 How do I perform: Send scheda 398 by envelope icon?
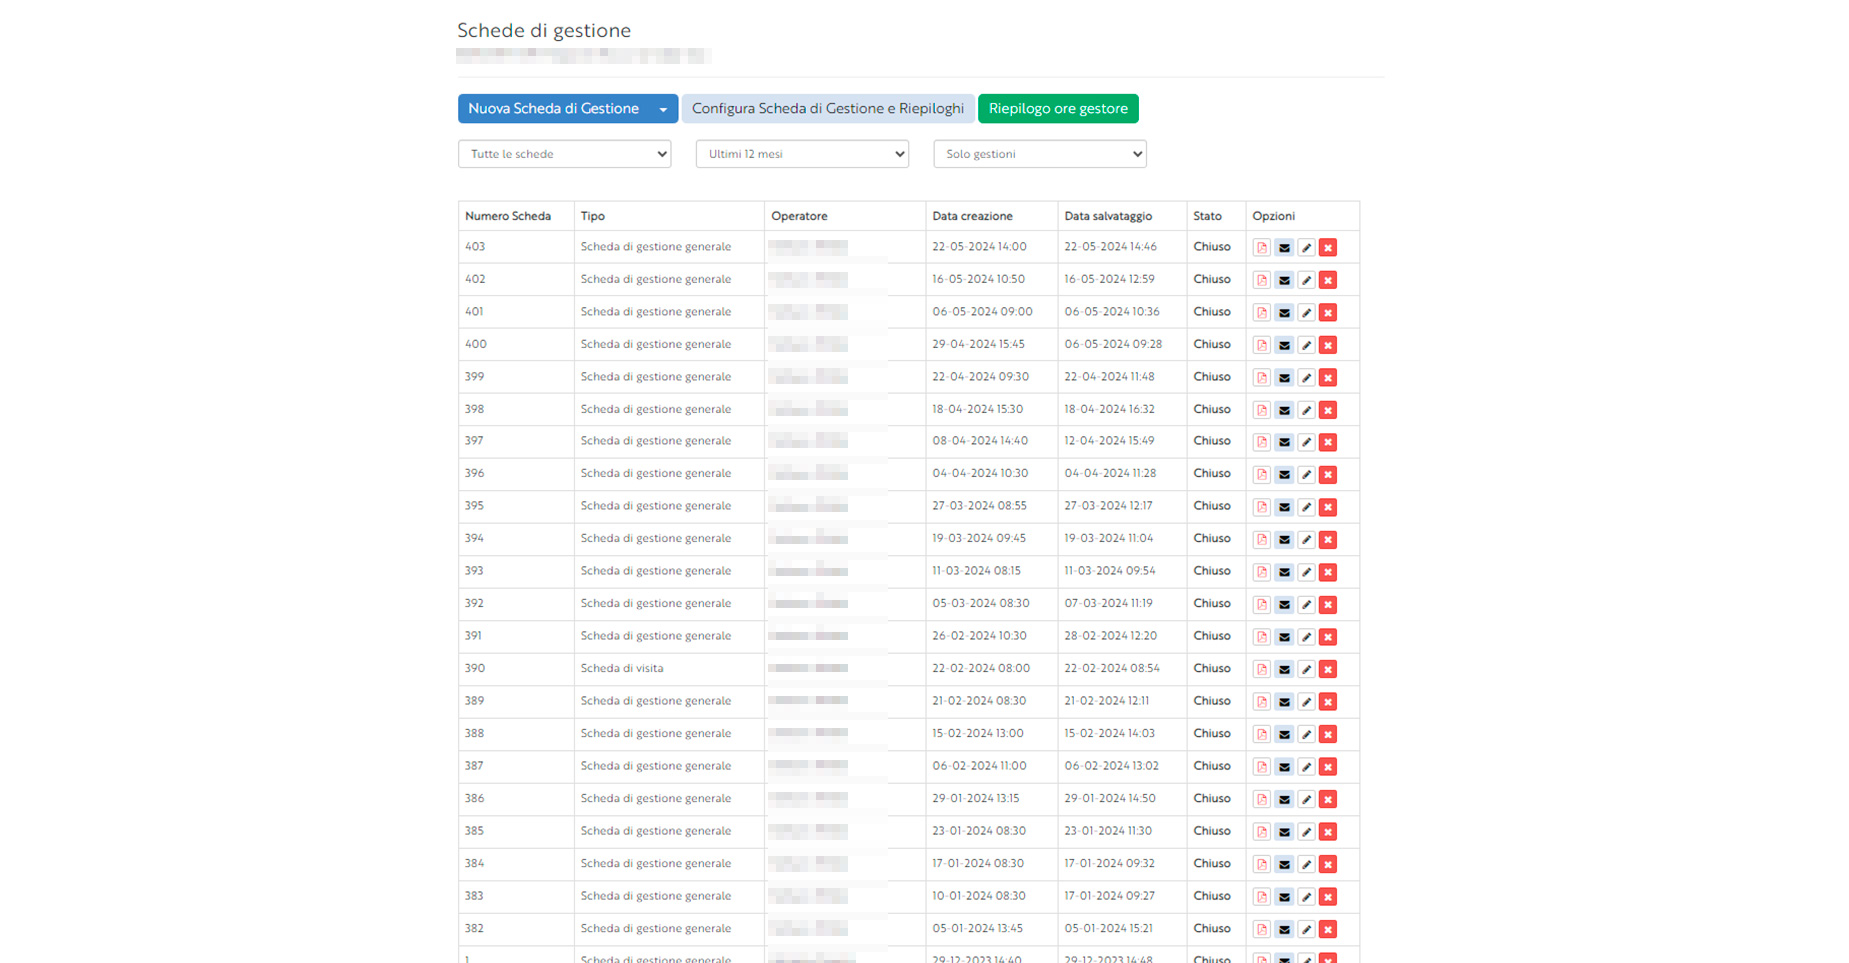tap(1284, 410)
